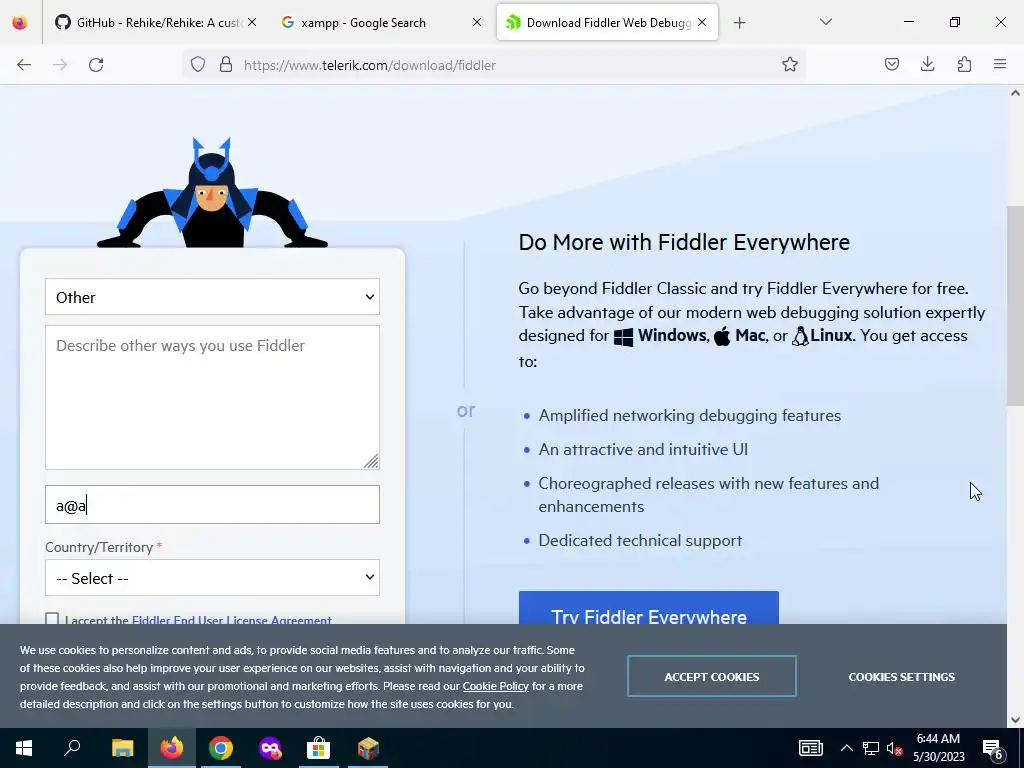Click the scrollbar up arrow
The width and height of the screenshot is (1024, 768).
click(1015, 93)
